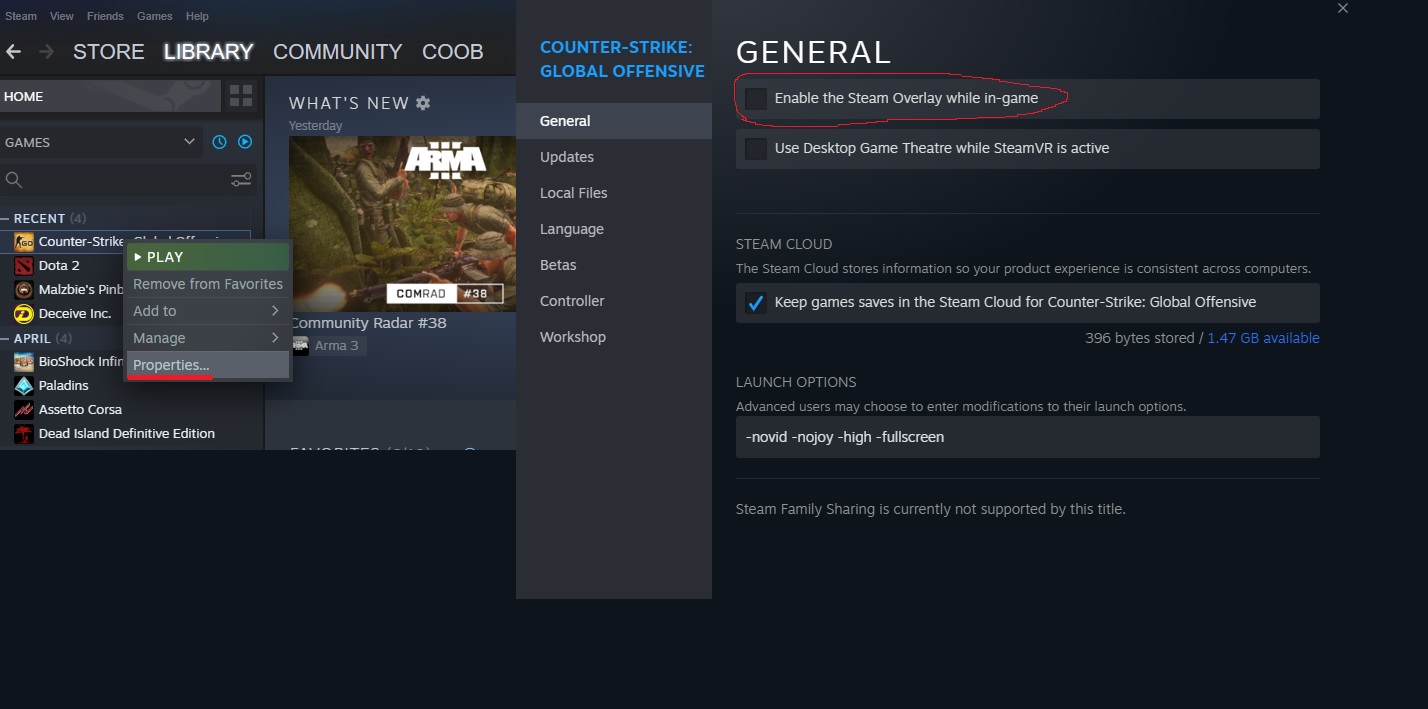
Task: Toggle Desktop Game Theatre for SteamVR
Action: click(x=756, y=149)
